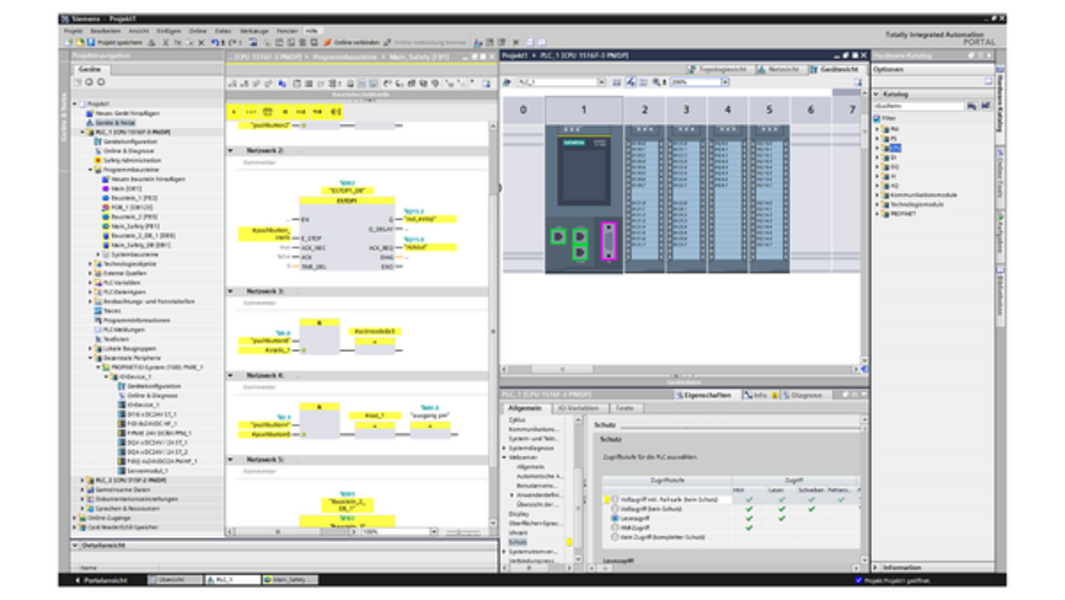The width and height of the screenshot is (1065, 600).
Task: Open Main [OB1] block
Action: pos(126,188)
